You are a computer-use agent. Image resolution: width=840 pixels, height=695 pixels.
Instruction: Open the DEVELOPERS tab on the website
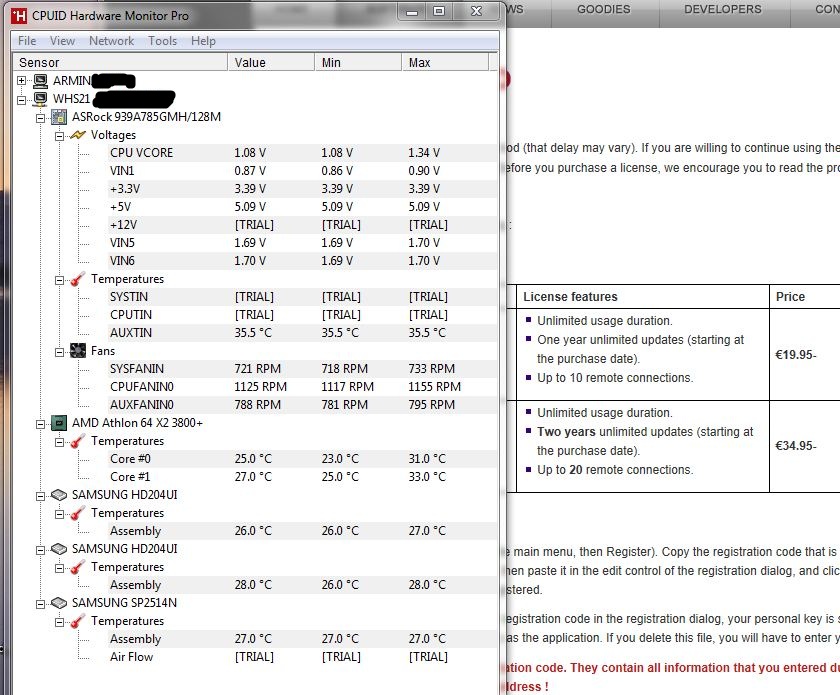(723, 10)
